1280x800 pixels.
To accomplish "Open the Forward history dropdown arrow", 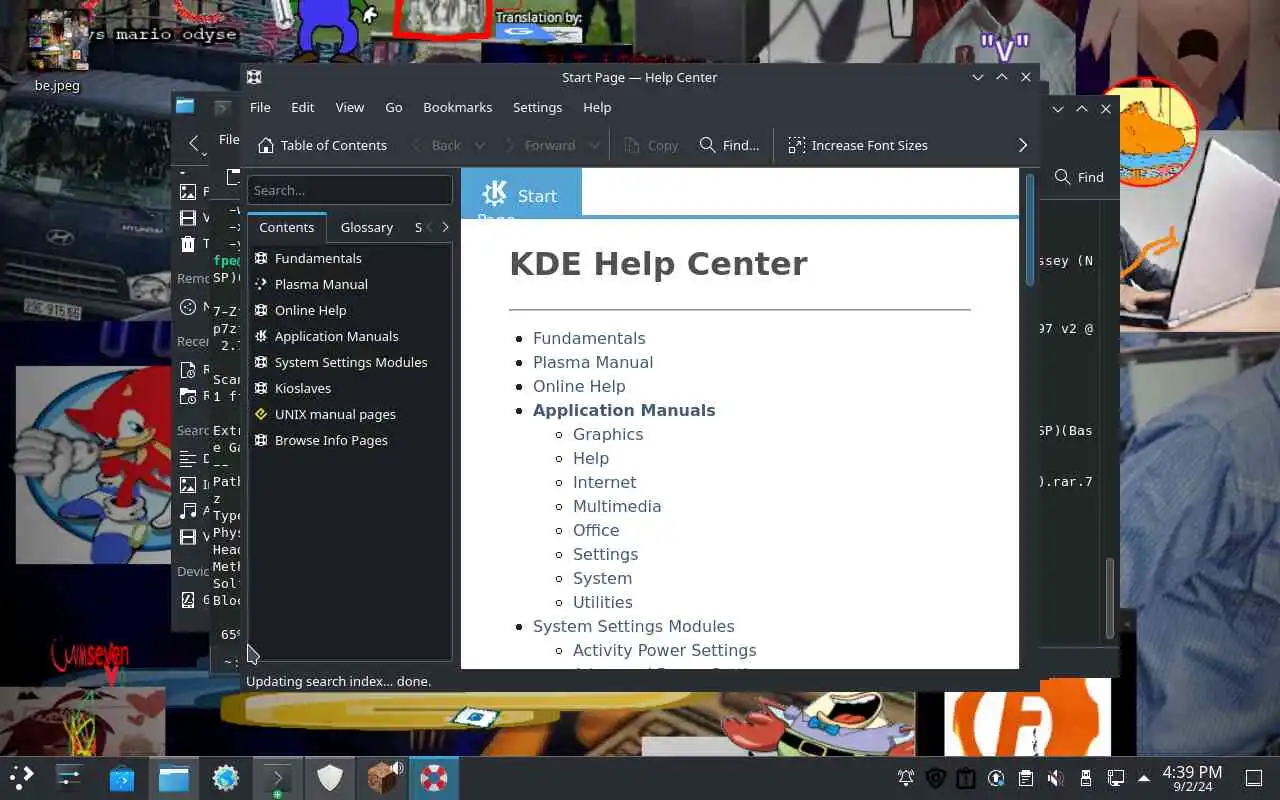I will pyautogui.click(x=594, y=145).
